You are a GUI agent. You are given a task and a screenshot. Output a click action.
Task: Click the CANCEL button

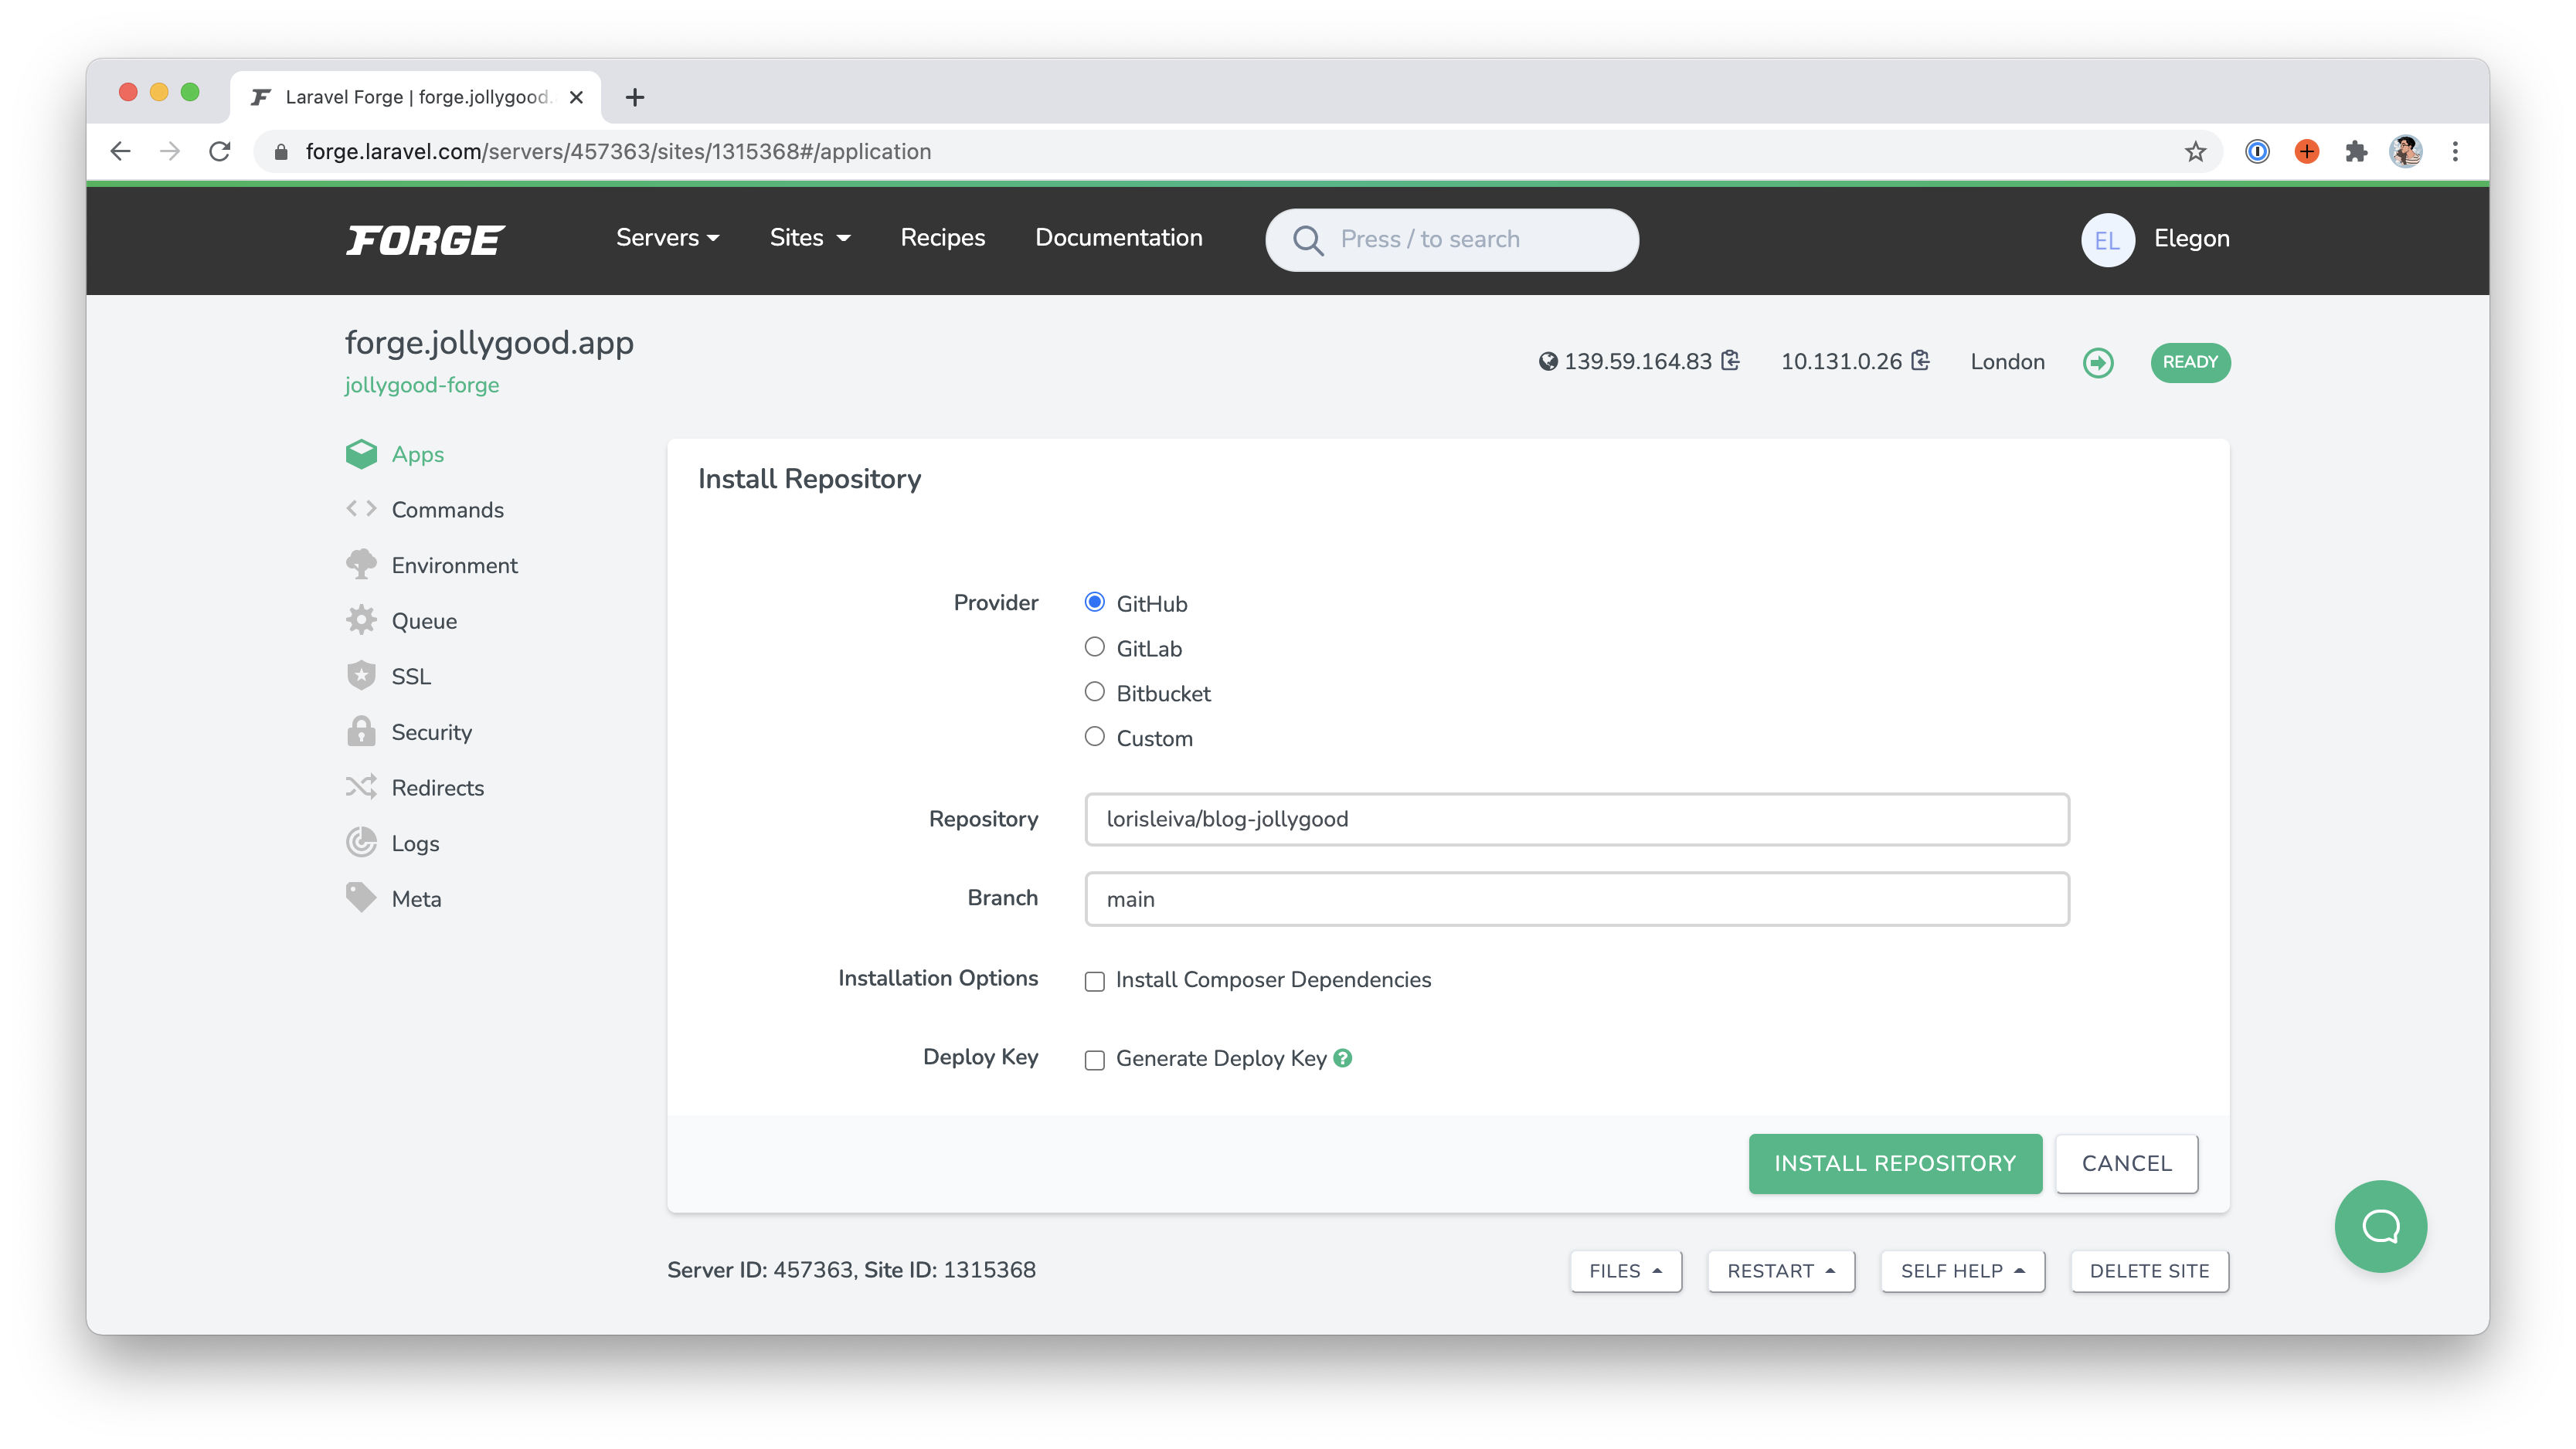pos(2126,1163)
